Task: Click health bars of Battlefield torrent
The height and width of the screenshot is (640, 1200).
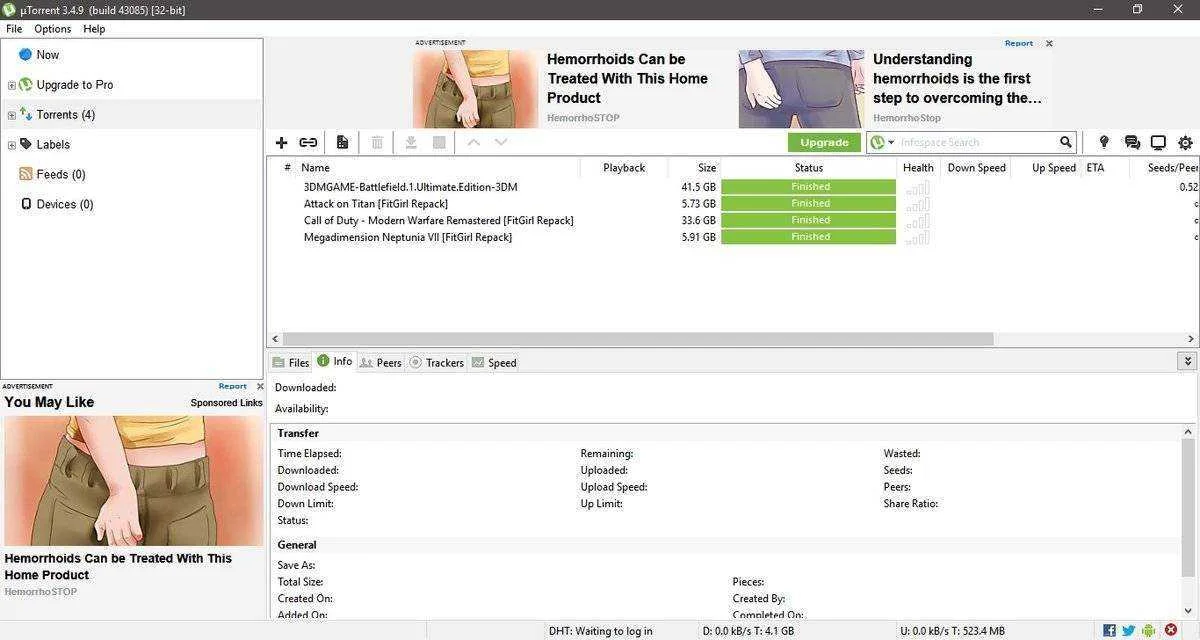Action: click(917, 187)
